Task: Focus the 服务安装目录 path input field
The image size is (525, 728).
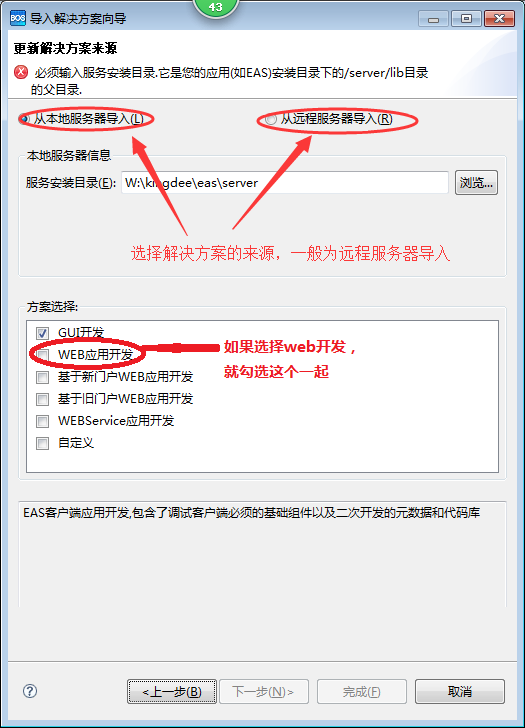Action: pyautogui.click(x=285, y=182)
